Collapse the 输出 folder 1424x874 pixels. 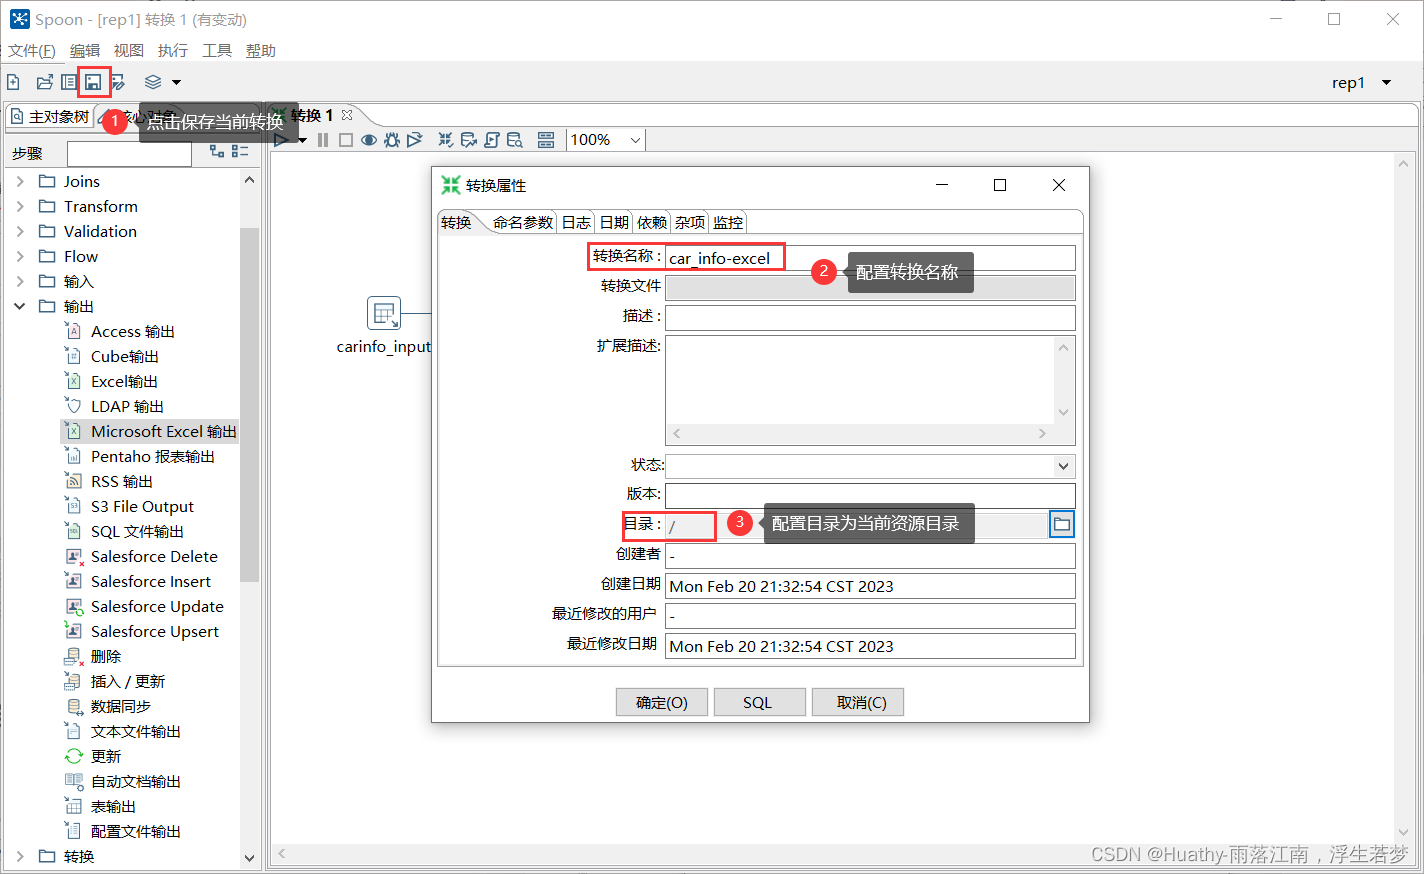tap(20, 306)
